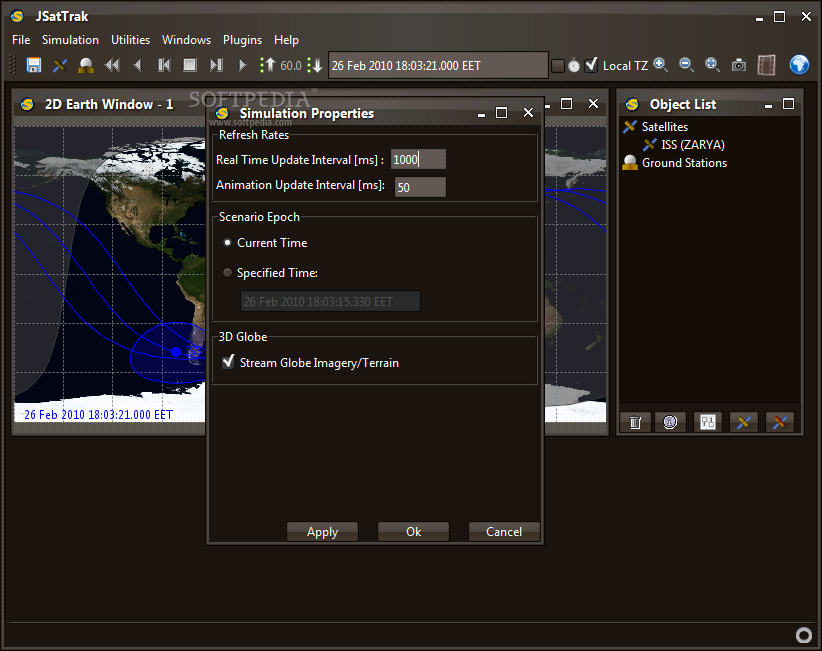Click the Real Time Update Interval field
The width and height of the screenshot is (822, 651).
(418, 159)
